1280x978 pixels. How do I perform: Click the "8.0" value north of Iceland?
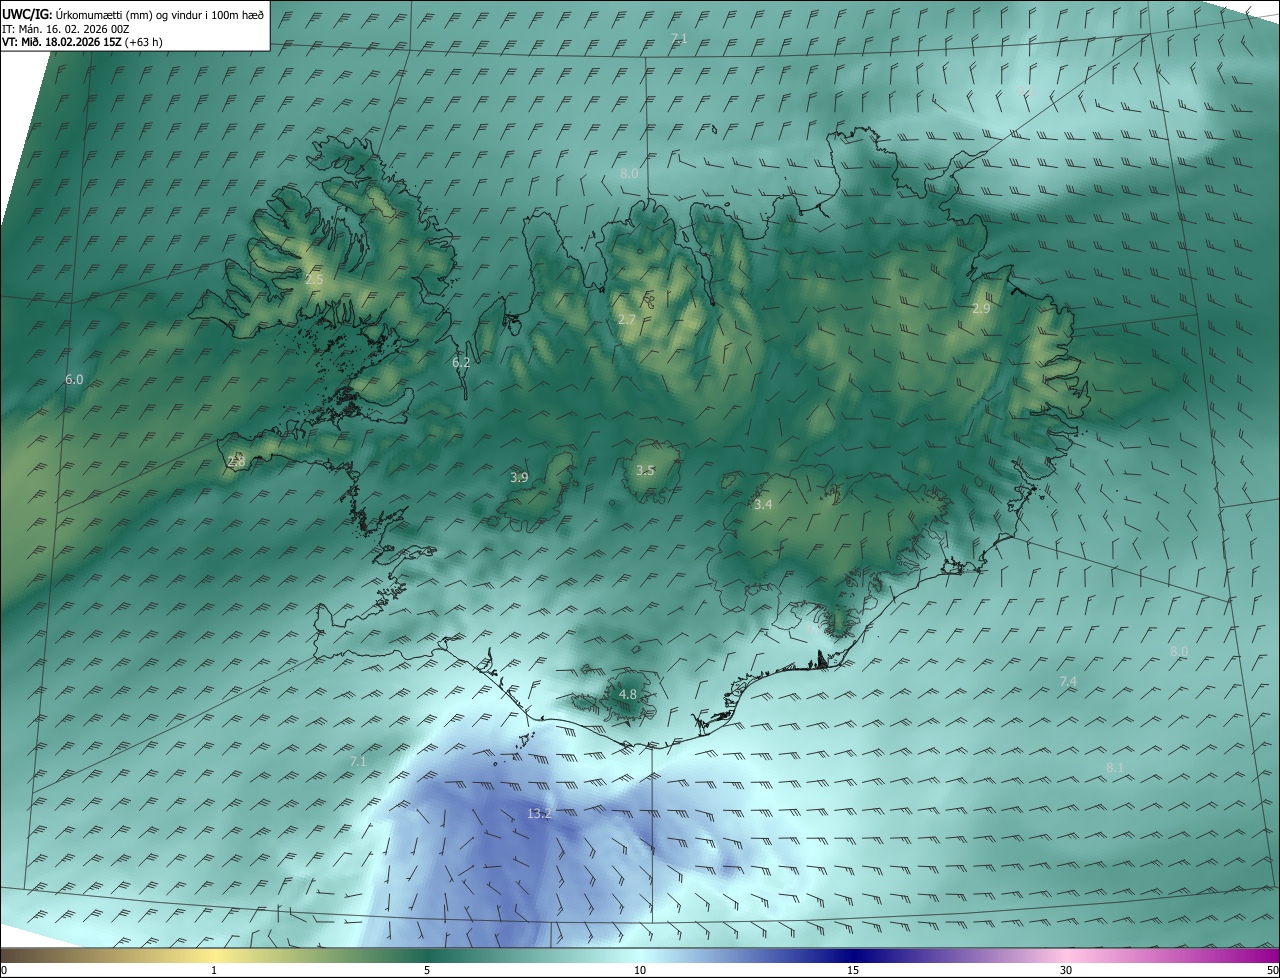tap(629, 173)
